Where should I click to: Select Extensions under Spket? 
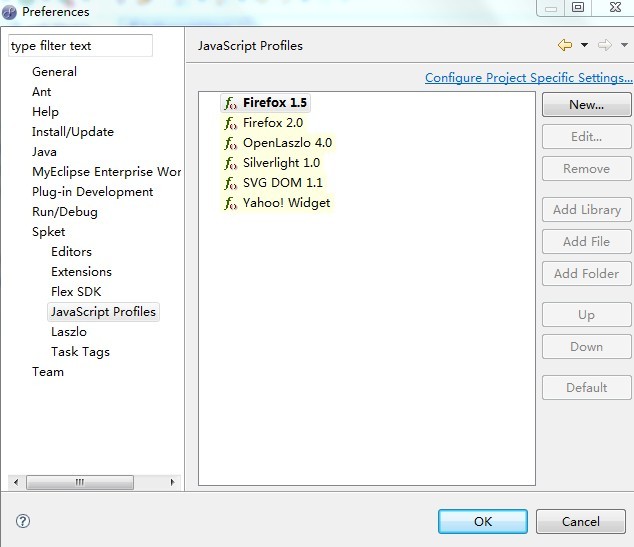point(81,272)
